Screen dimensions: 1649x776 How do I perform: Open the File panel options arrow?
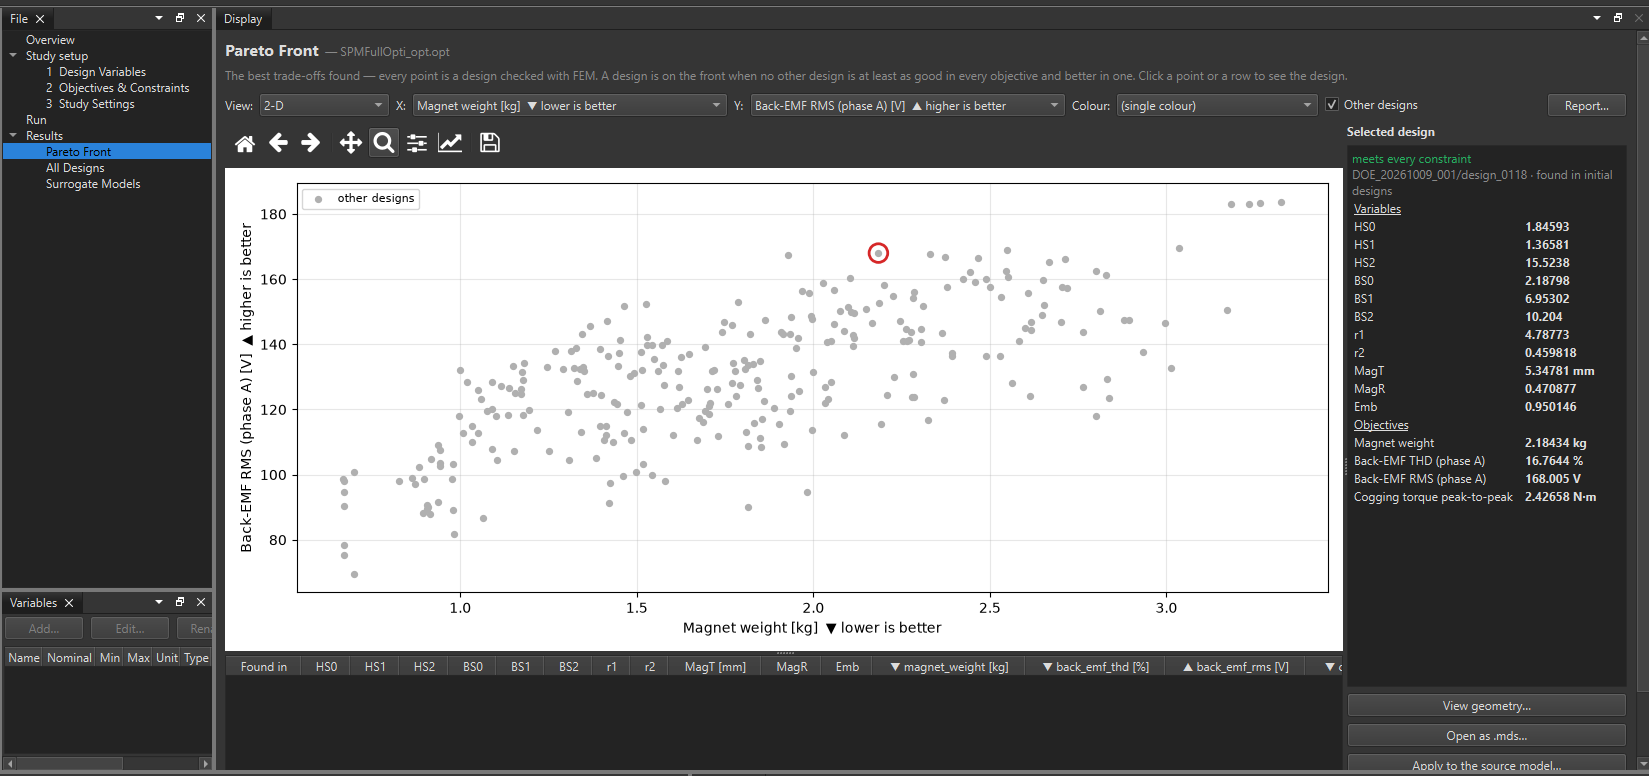159,18
